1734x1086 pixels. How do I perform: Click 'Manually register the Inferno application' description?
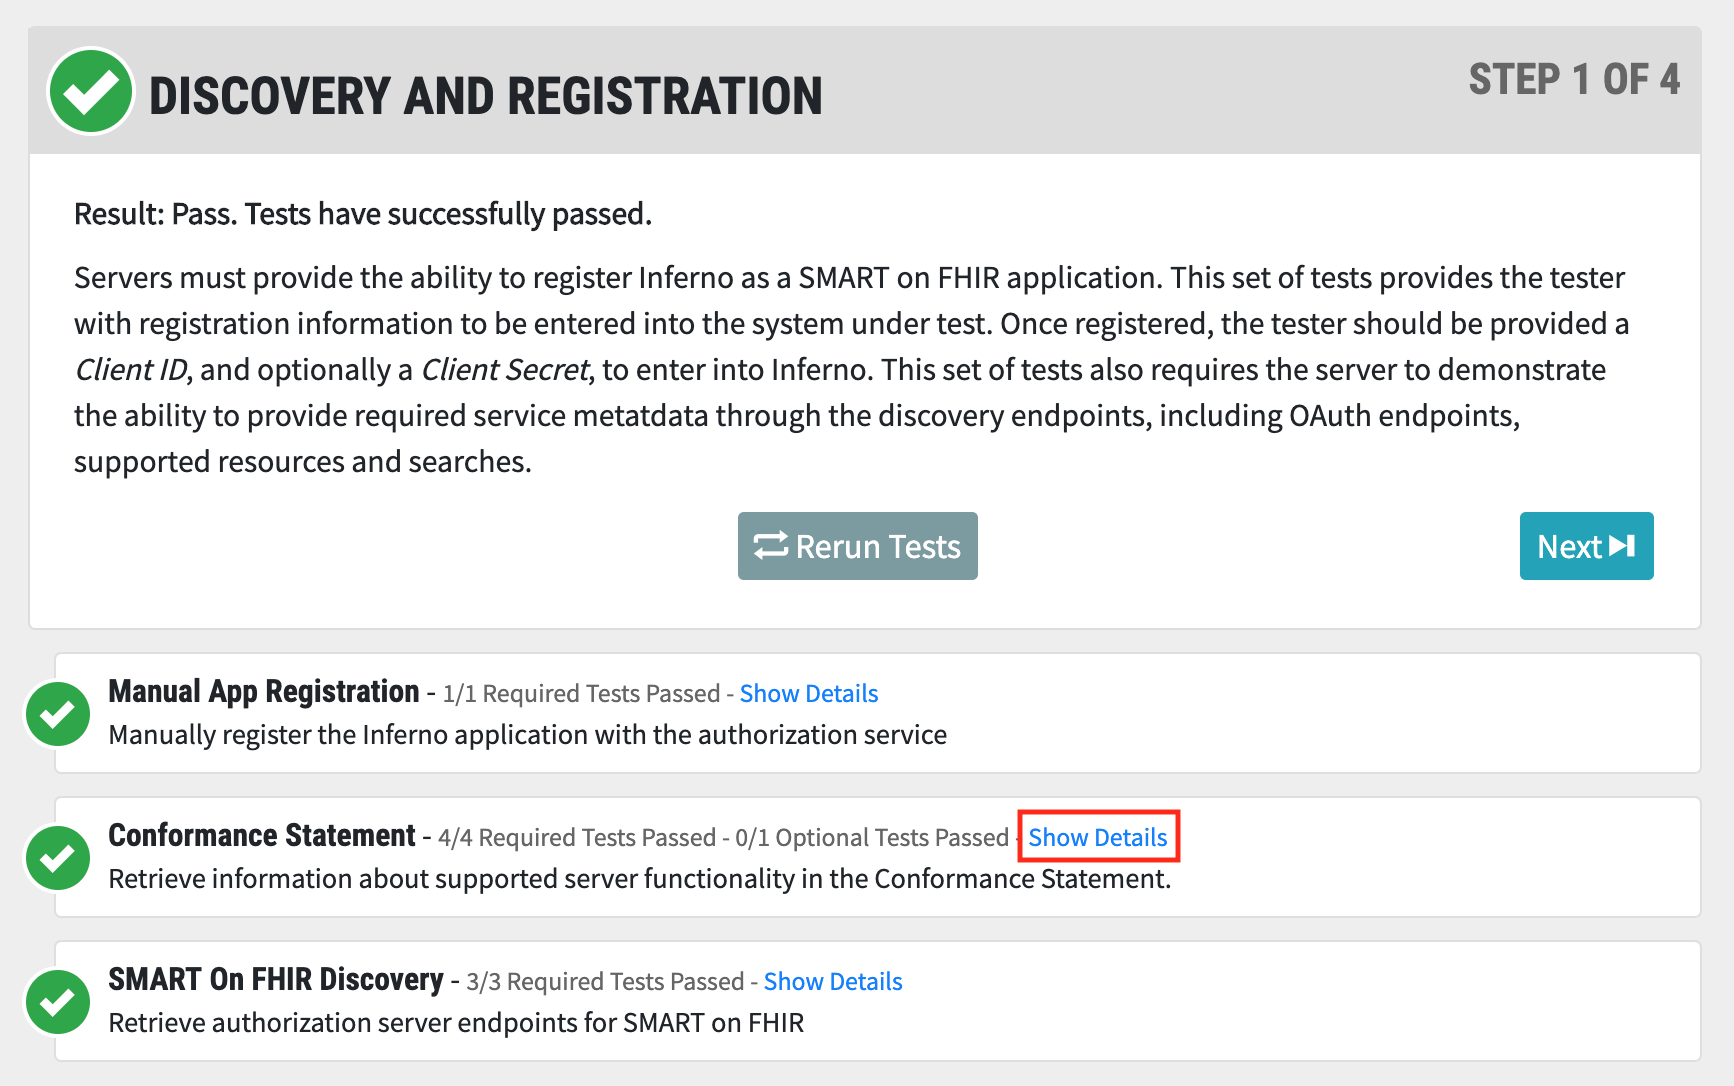[527, 735]
